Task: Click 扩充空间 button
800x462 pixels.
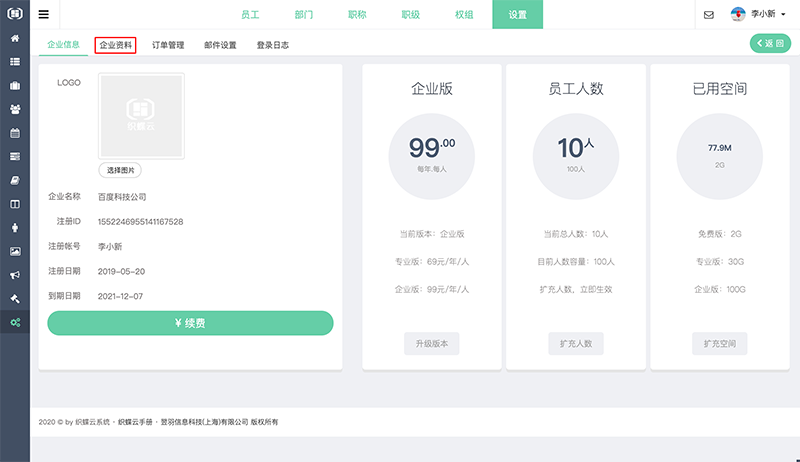Action: [719, 344]
